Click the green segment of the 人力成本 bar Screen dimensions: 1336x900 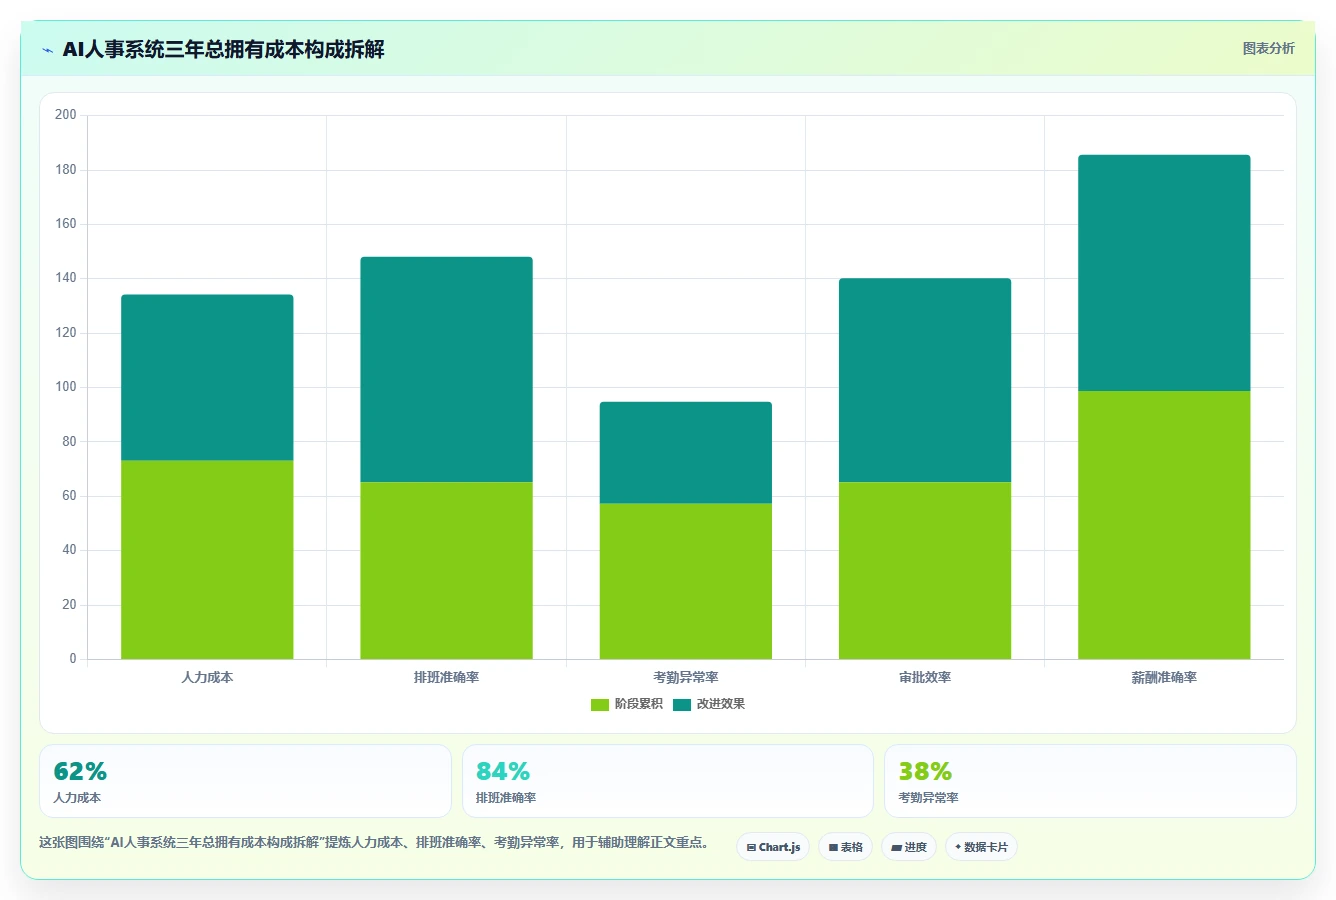point(207,559)
